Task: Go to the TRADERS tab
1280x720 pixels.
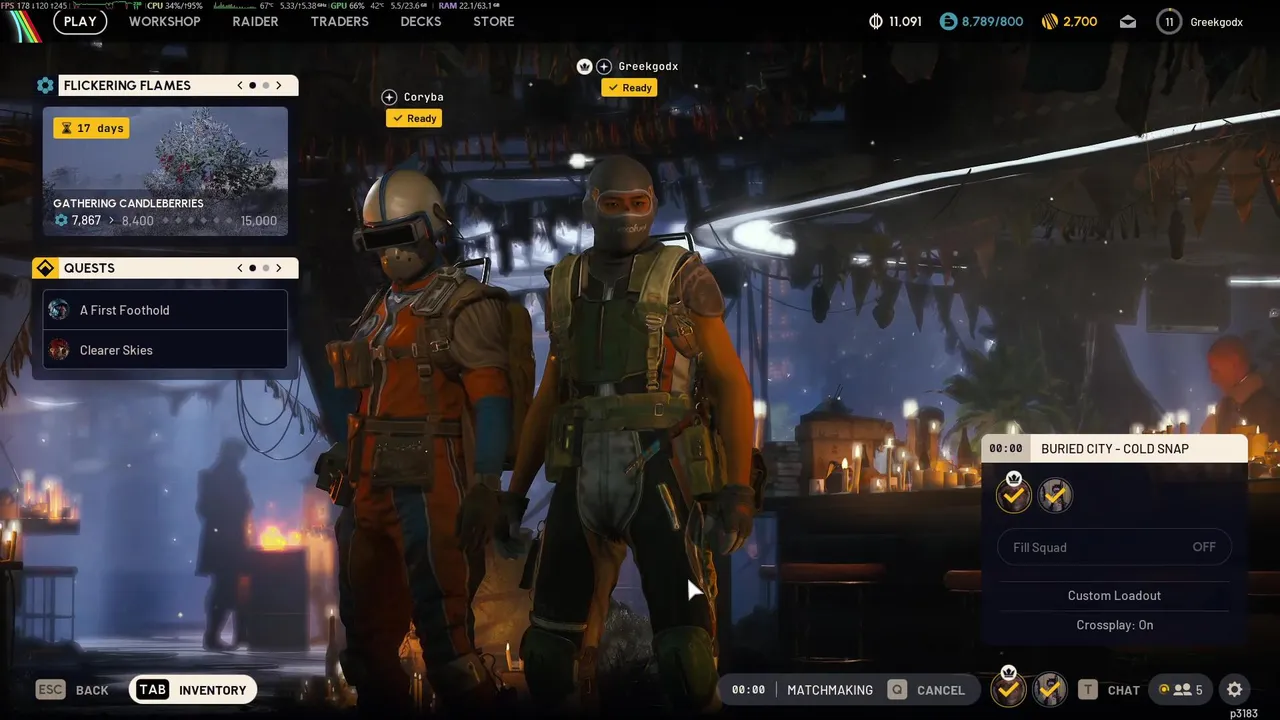Action: coord(339,21)
